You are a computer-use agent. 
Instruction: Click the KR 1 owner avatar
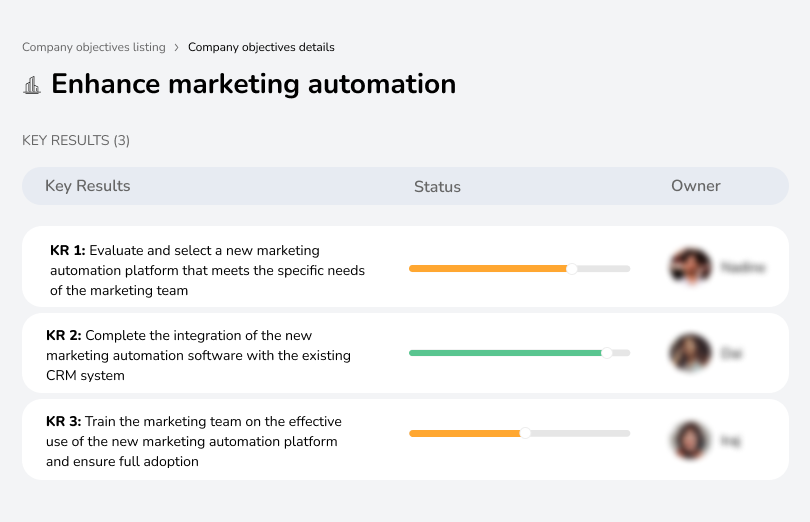[x=691, y=267]
